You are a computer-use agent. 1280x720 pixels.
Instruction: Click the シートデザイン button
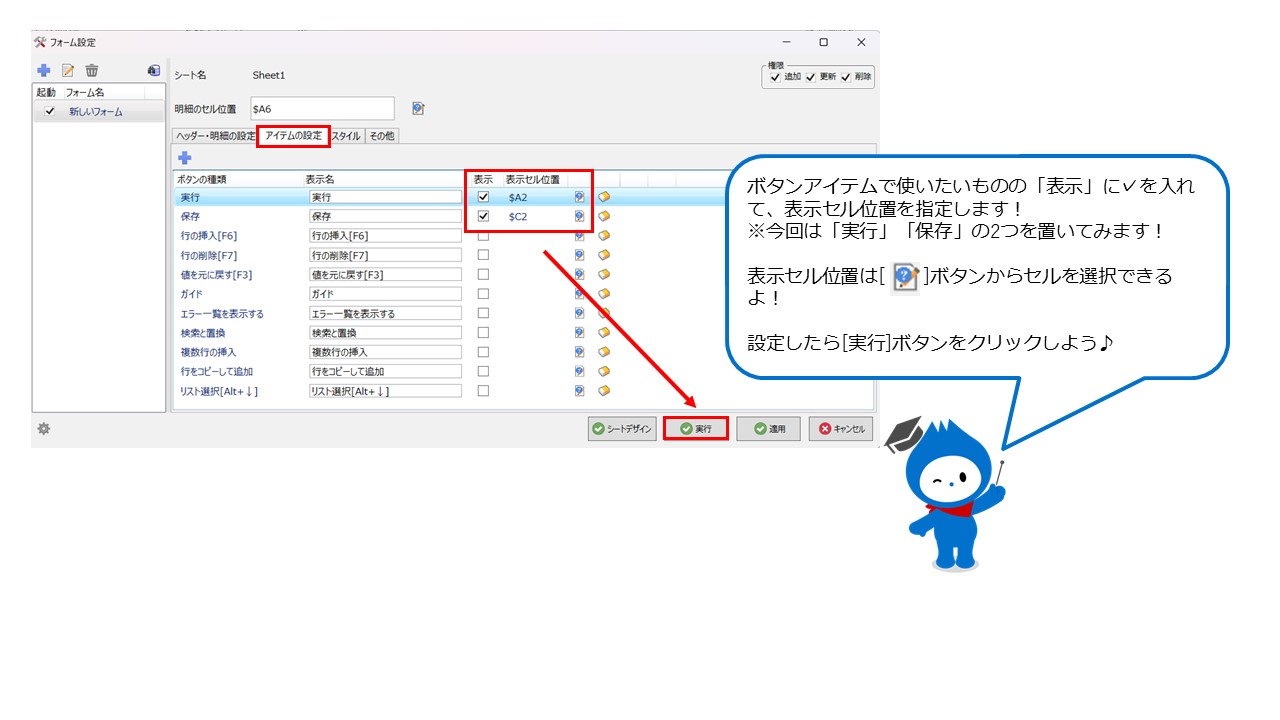click(621, 429)
